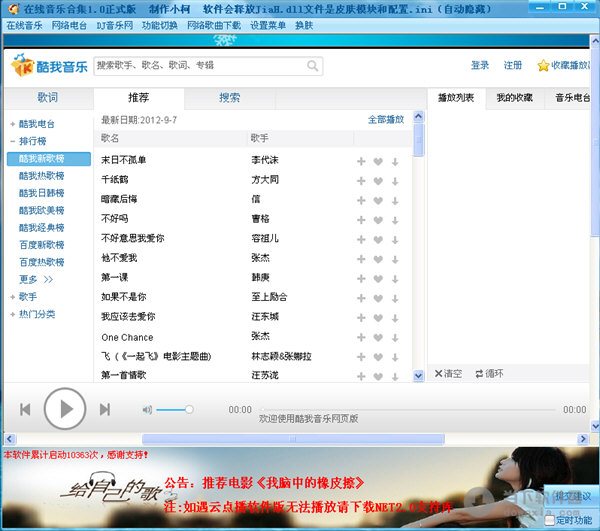Screen dimensions: 600x531
Task: Mute audio with the speaker icon
Action: tap(147, 410)
